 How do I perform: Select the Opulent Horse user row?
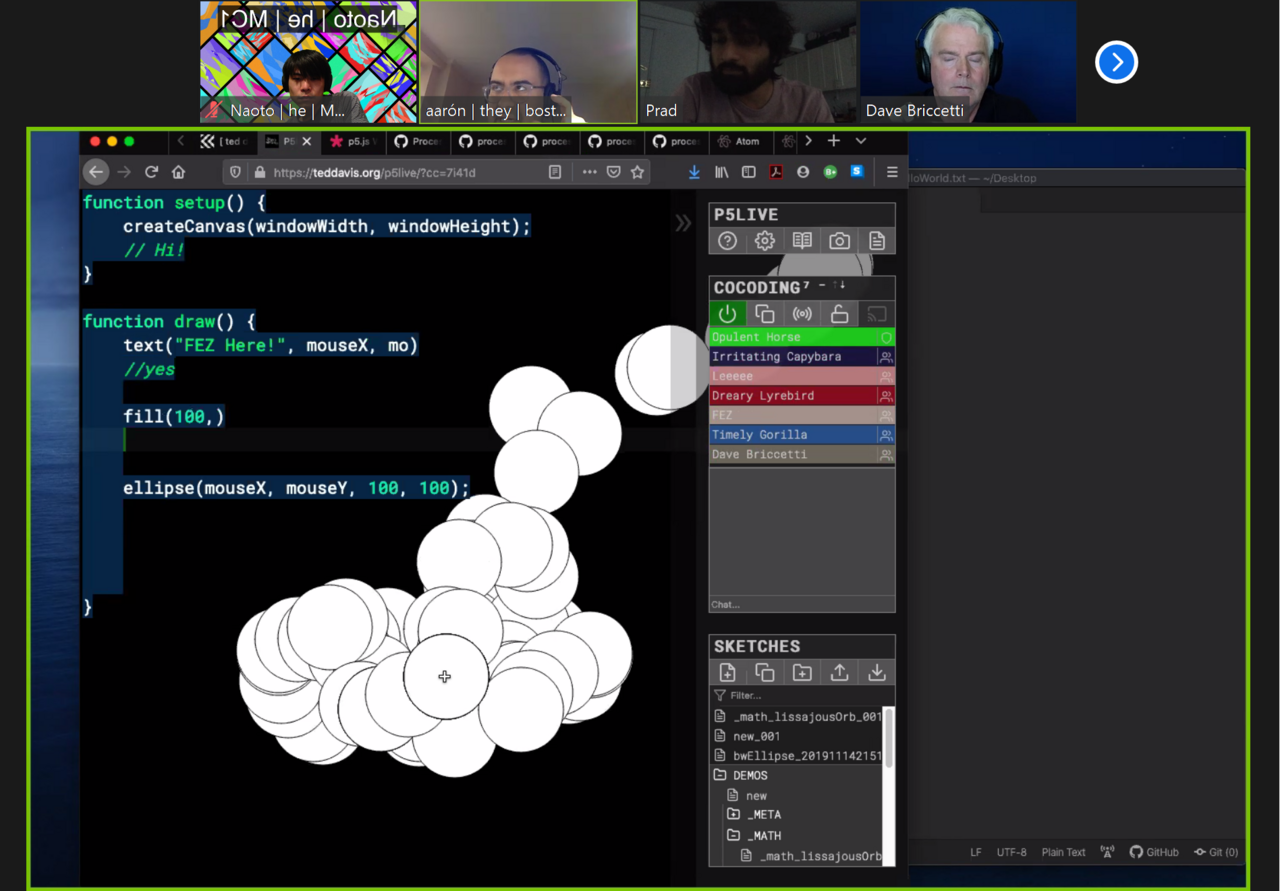click(x=802, y=337)
